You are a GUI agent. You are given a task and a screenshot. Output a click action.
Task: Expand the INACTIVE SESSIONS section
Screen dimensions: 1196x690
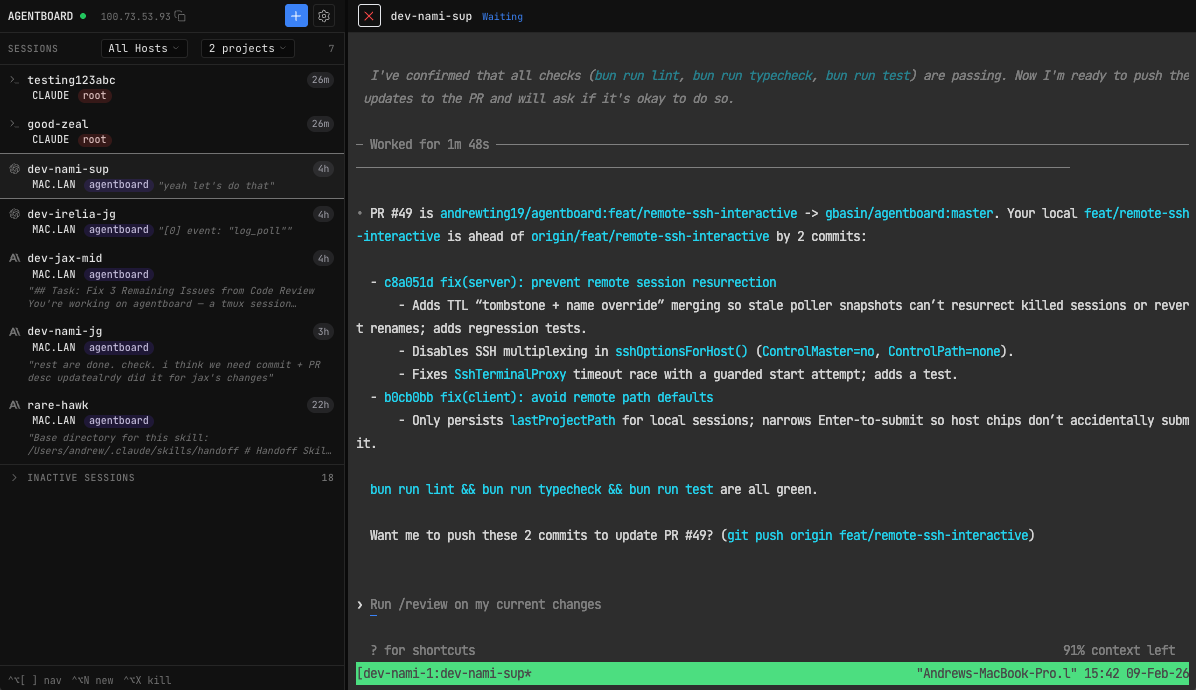click(x=76, y=477)
